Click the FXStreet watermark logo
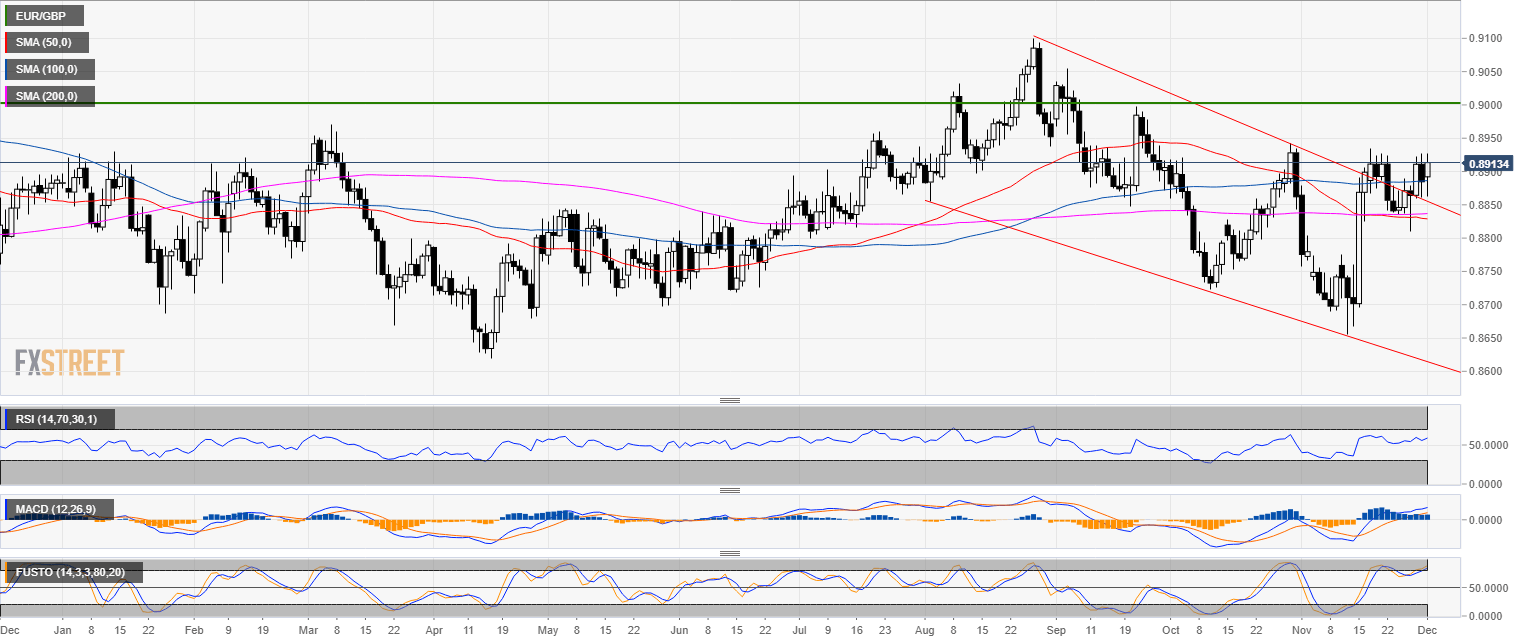The height and width of the screenshot is (643, 1531). pyautogui.click(x=70, y=362)
